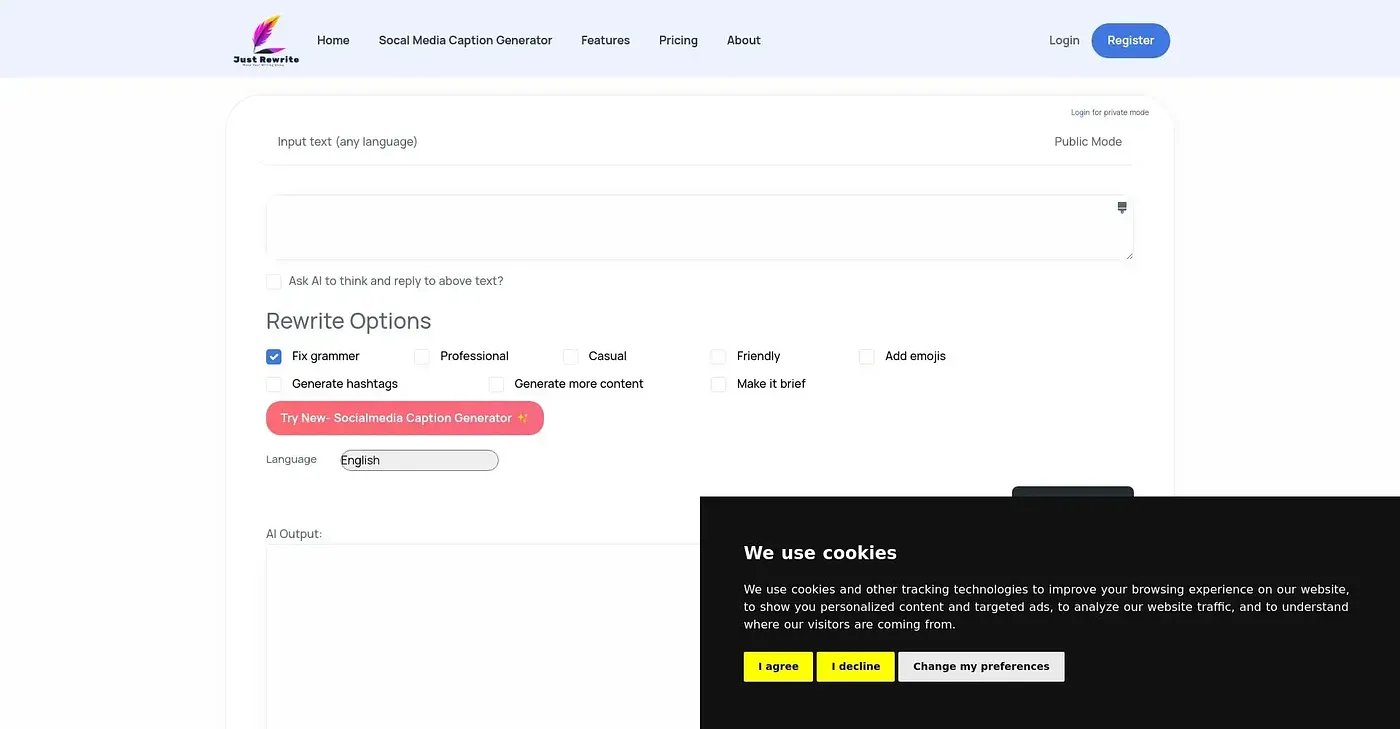The height and width of the screenshot is (729, 1400).
Task: Click the Register button
Action: coord(1131,40)
